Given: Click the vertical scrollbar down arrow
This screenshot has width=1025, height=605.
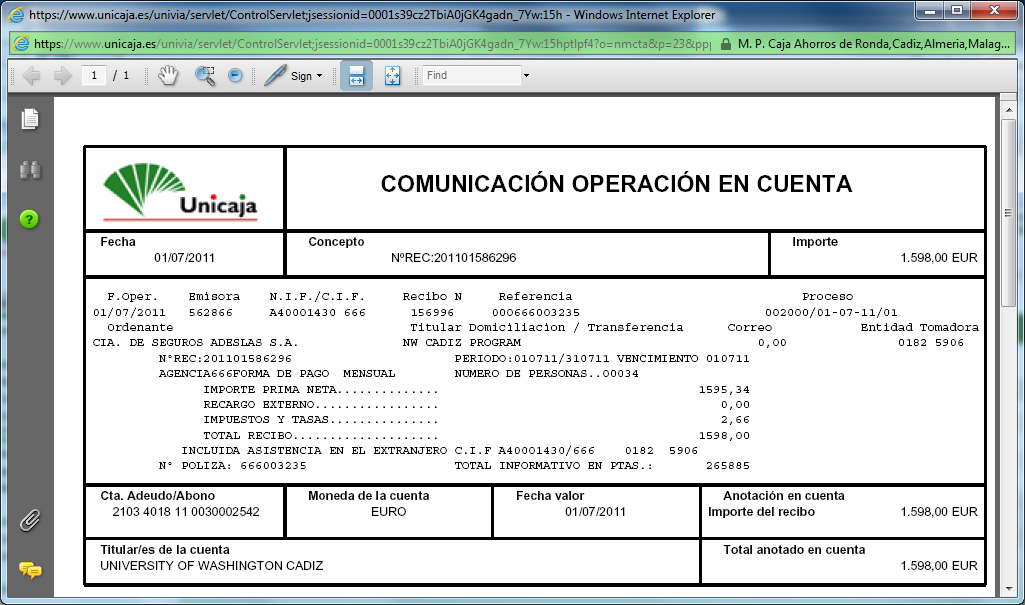Looking at the screenshot, I should point(1009,588).
